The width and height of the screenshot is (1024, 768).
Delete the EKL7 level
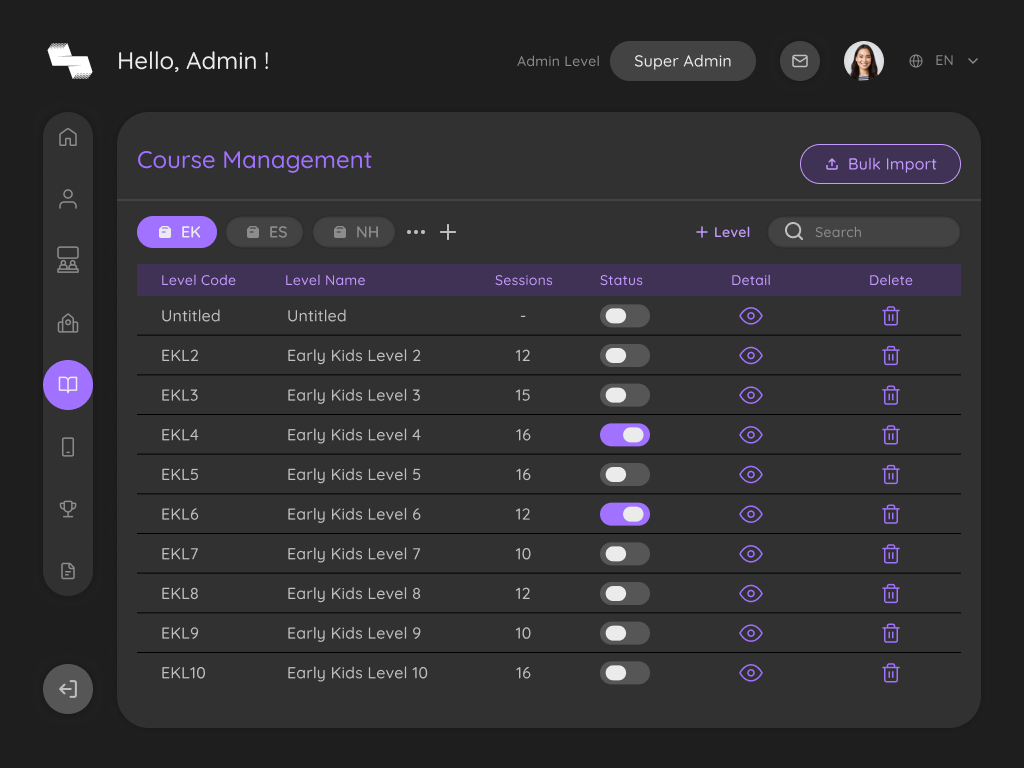pos(891,554)
